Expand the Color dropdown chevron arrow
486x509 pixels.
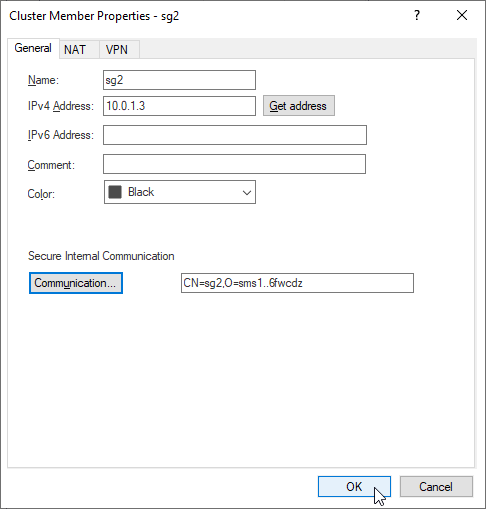[247, 193]
